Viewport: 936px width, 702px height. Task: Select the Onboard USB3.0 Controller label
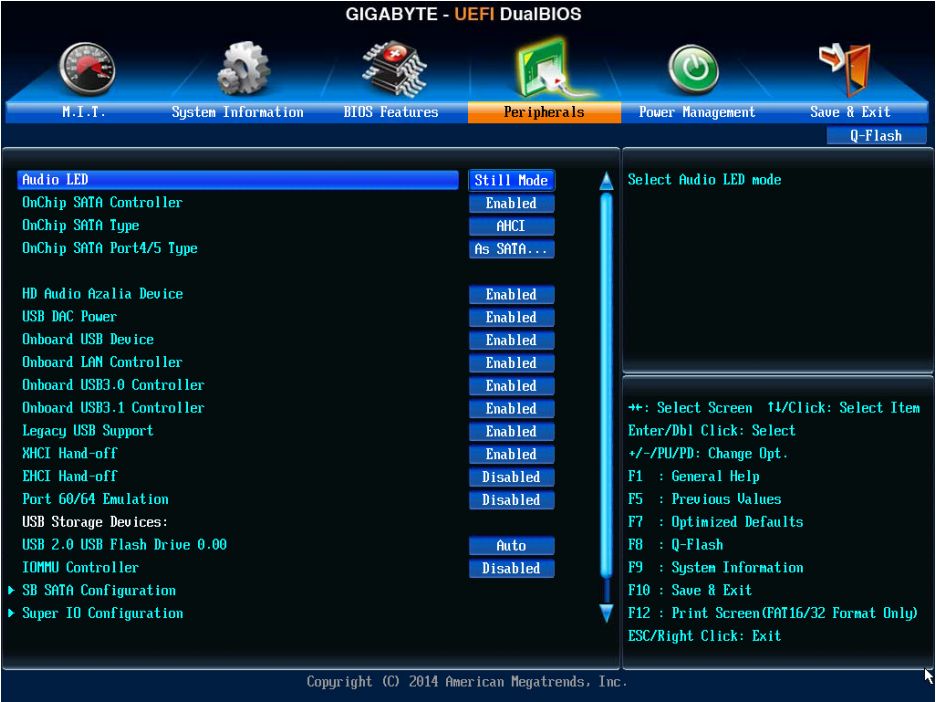pos(113,385)
